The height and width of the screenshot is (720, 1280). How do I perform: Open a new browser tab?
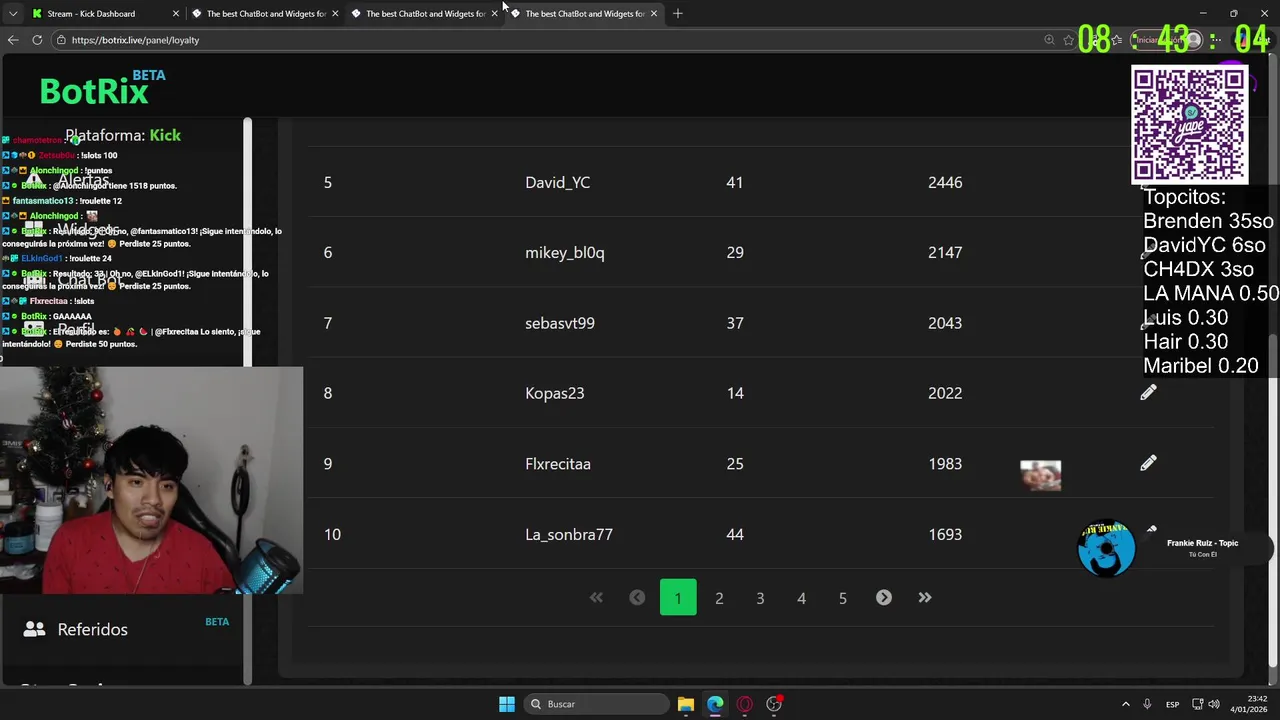pyautogui.click(x=678, y=13)
